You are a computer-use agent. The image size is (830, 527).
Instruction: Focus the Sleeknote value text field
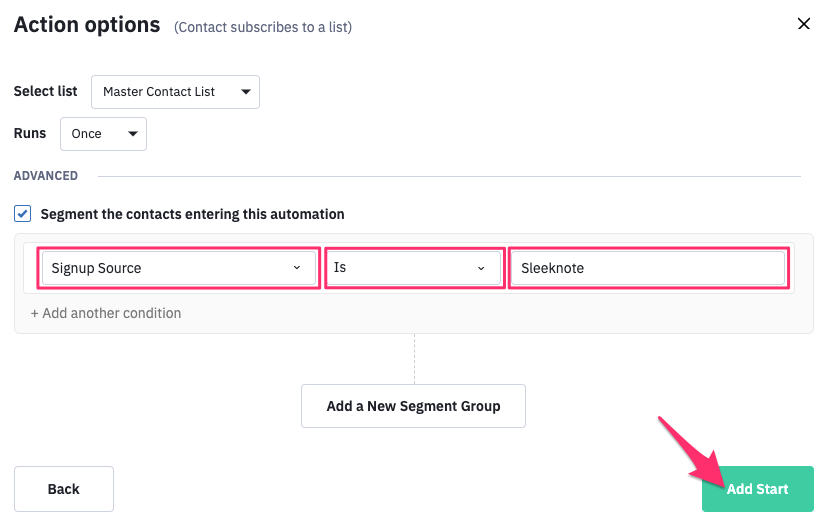tap(647, 268)
